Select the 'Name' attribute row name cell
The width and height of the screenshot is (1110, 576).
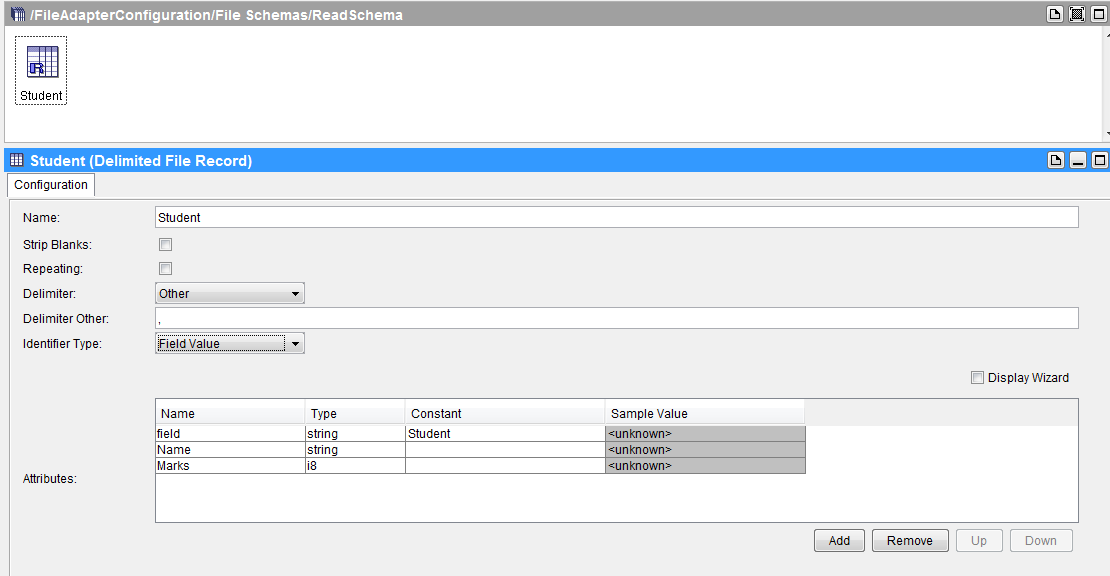click(x=230, y=450)
